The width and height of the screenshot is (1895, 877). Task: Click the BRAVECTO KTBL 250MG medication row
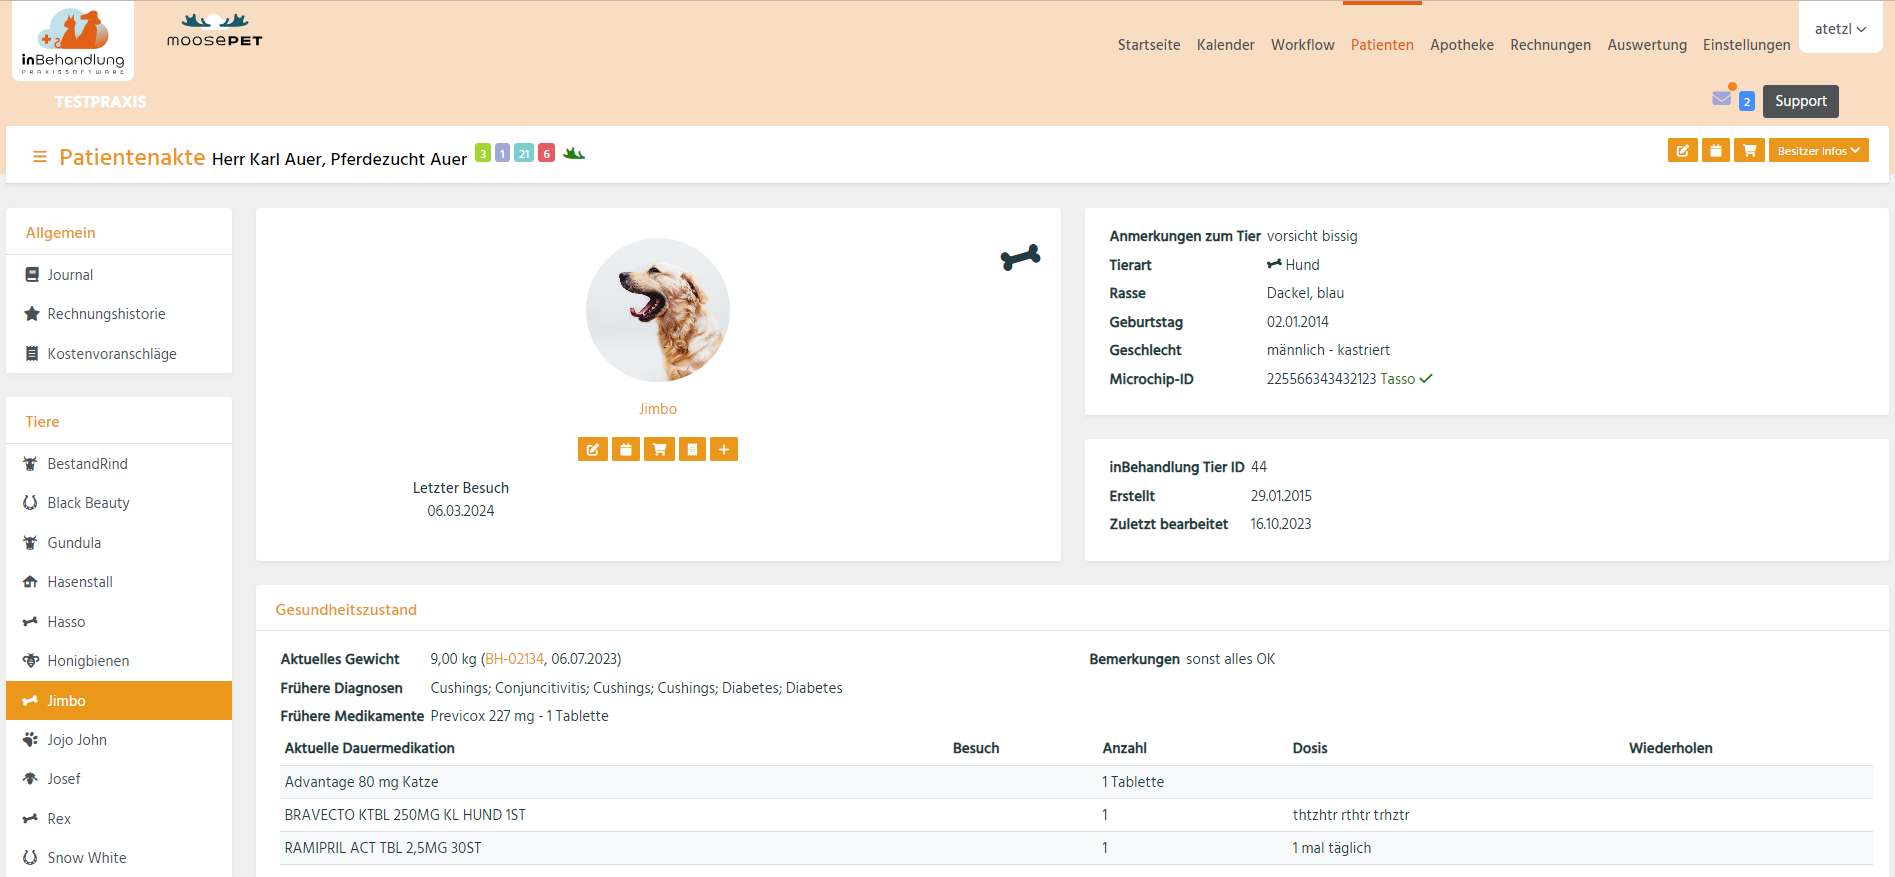coord(1076,815)
